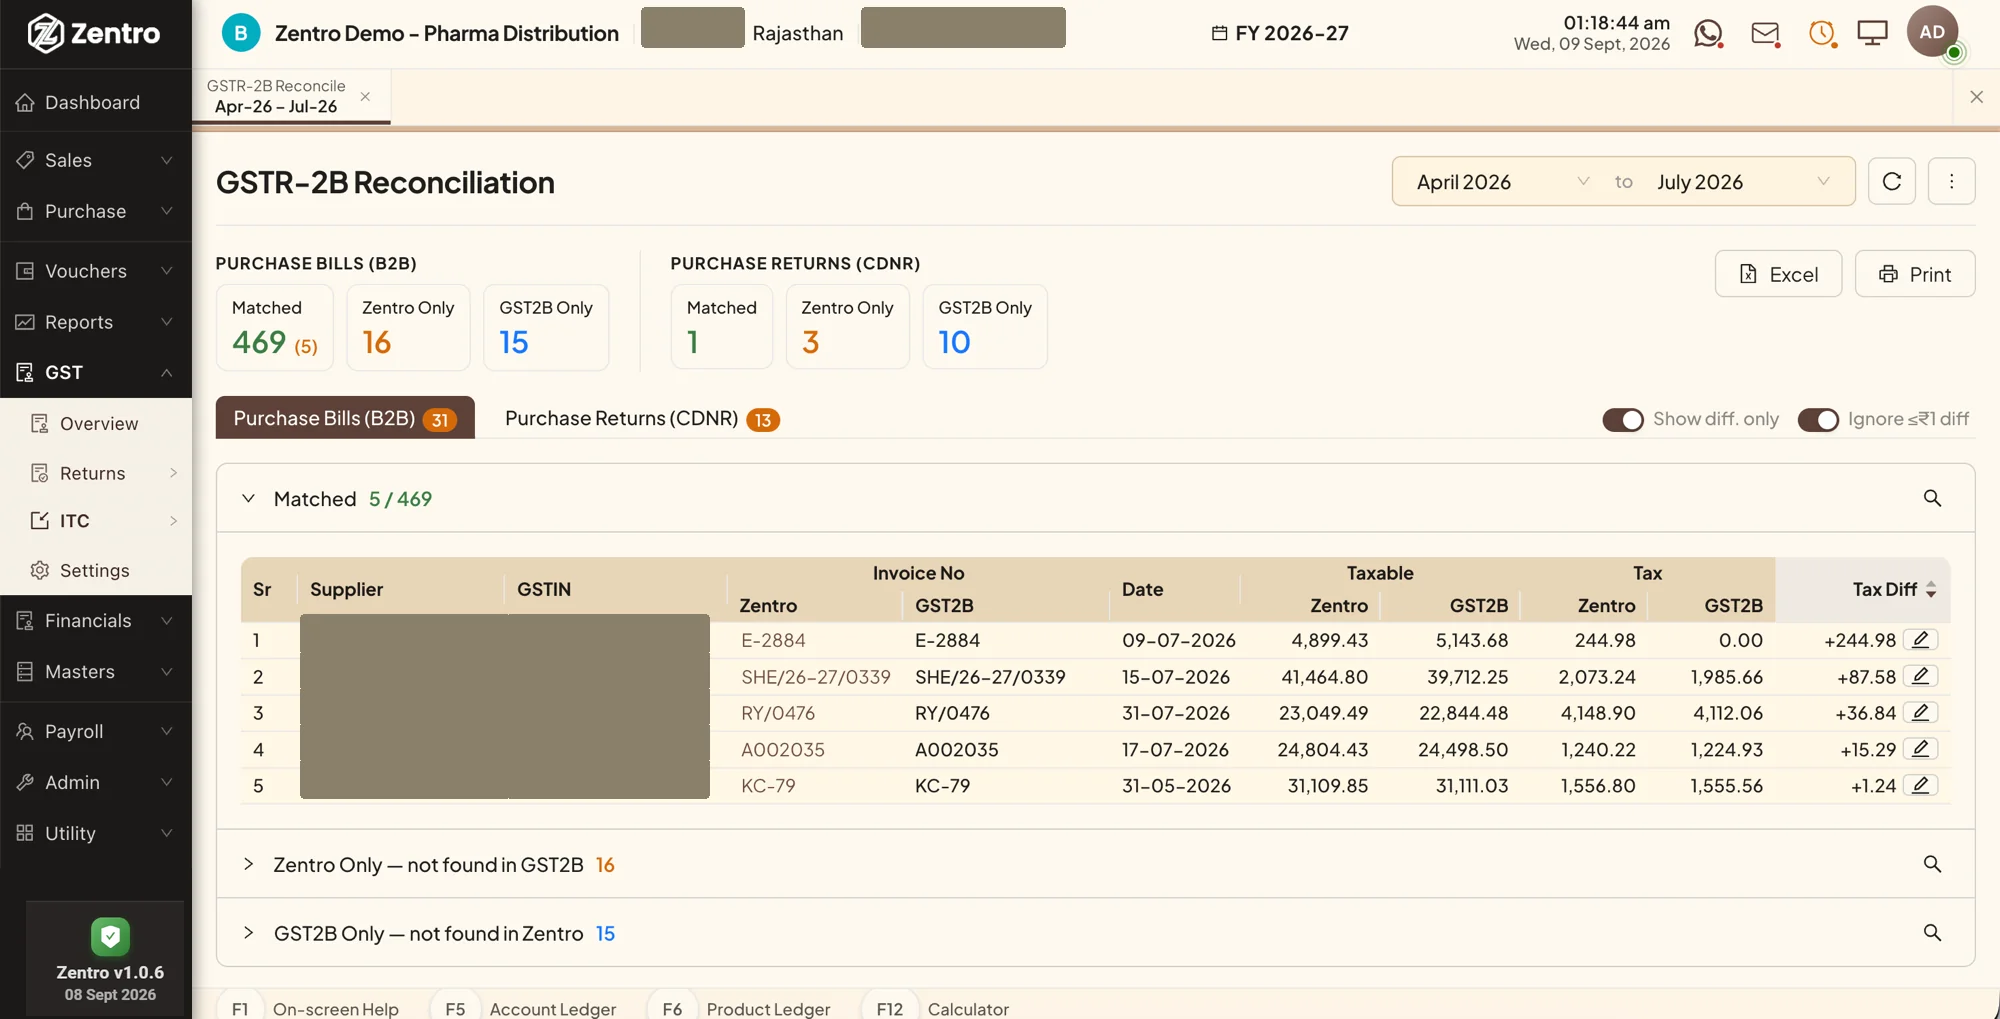Click the orange clock reminder icon
Viewport: 2000px width, 1019px height.
tap(1822, 33)
